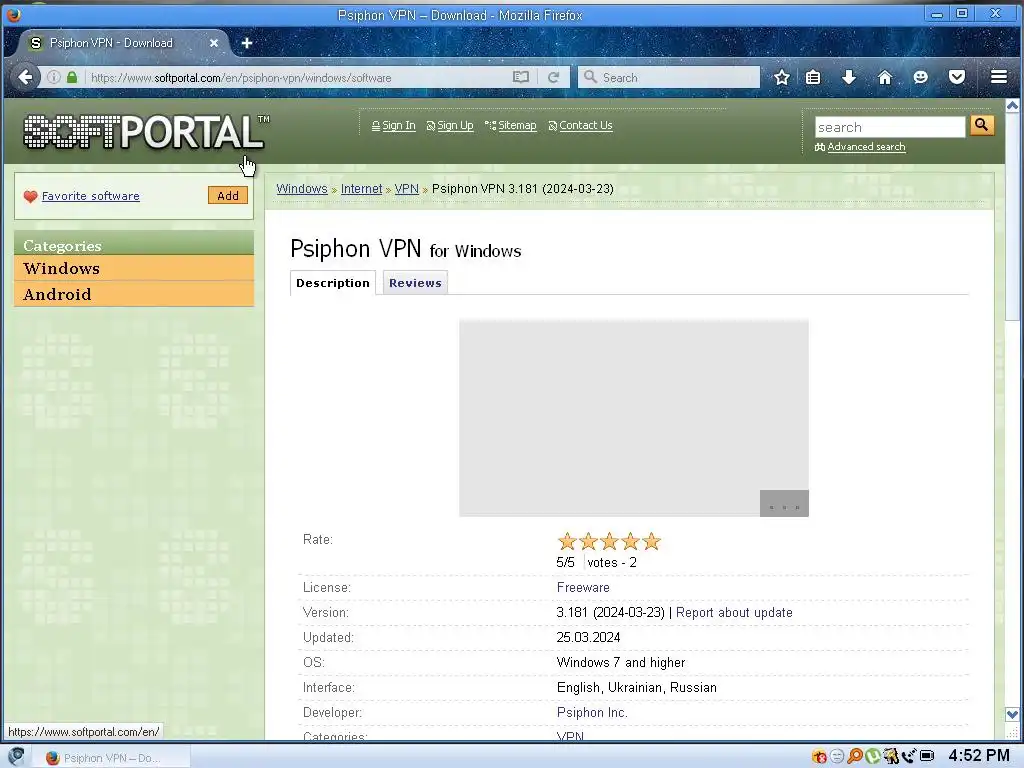Screen dimensions: 1024x768
Task: Click the '25.03.2024' updated date
Action: click(x=588, y=637)
